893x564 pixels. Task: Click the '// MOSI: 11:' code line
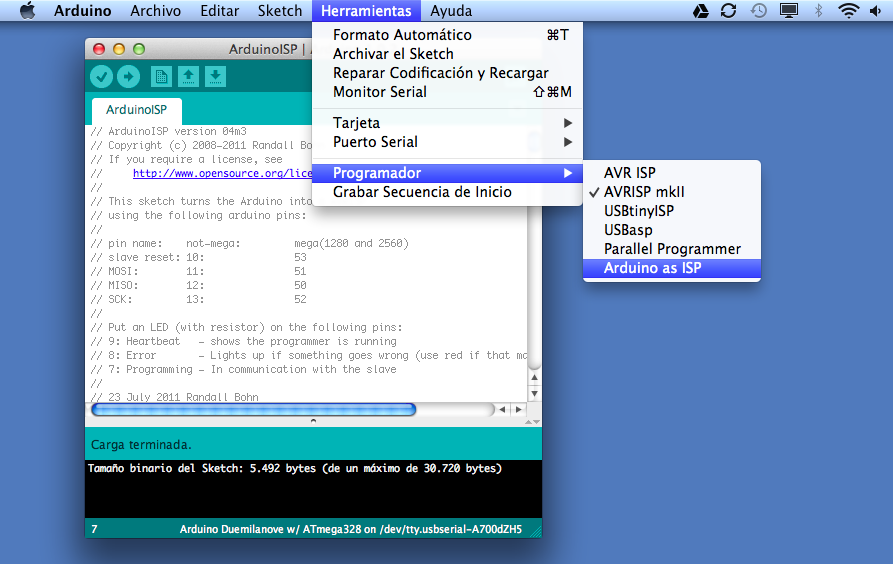point(198,271)
